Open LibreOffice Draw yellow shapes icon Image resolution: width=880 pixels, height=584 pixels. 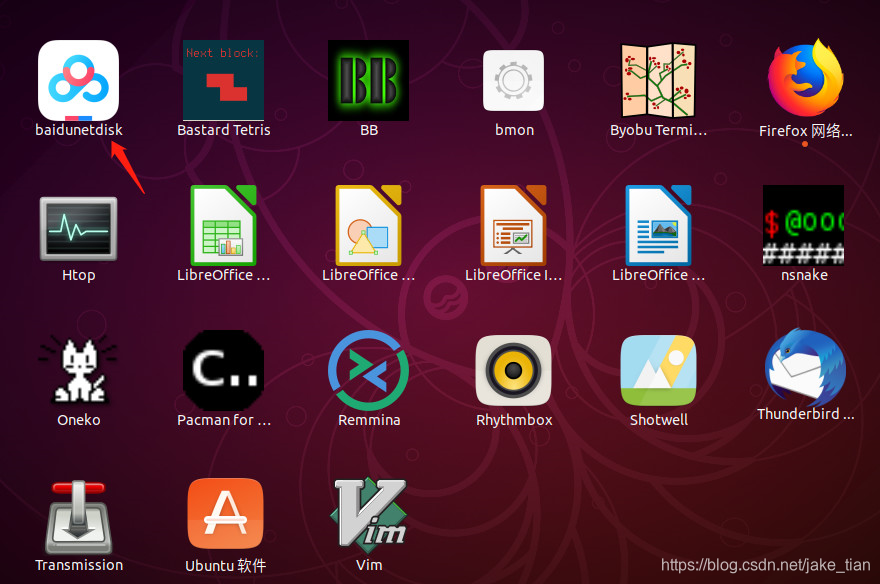[x=368, y=225]
